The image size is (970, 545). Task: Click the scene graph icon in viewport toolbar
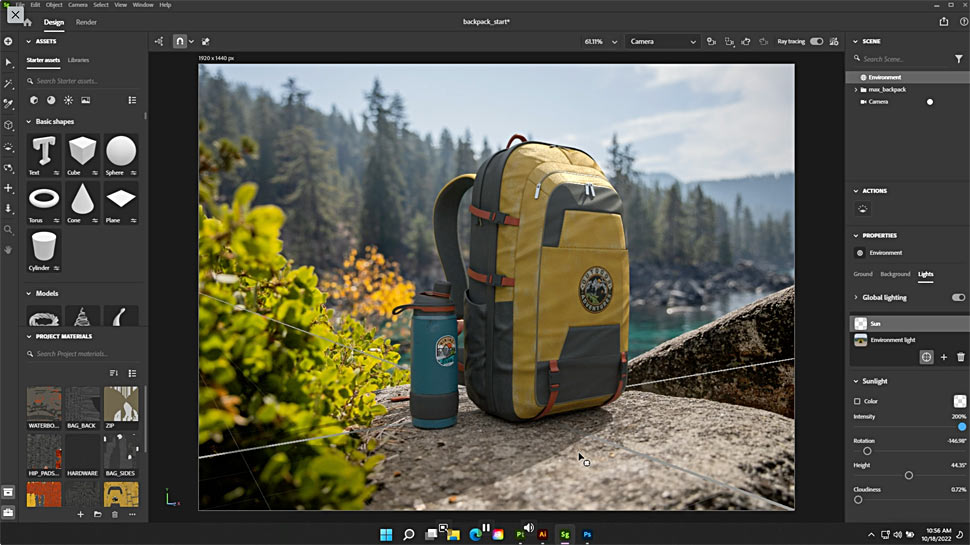point(159,41)
